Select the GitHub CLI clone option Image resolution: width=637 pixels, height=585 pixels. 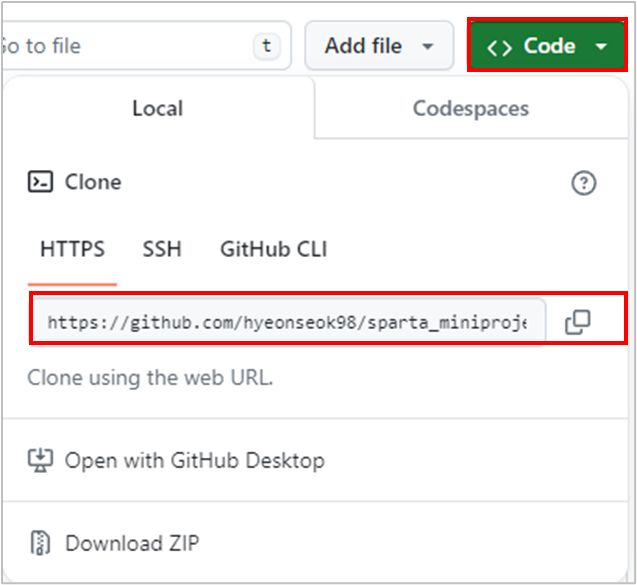[273, 249]
